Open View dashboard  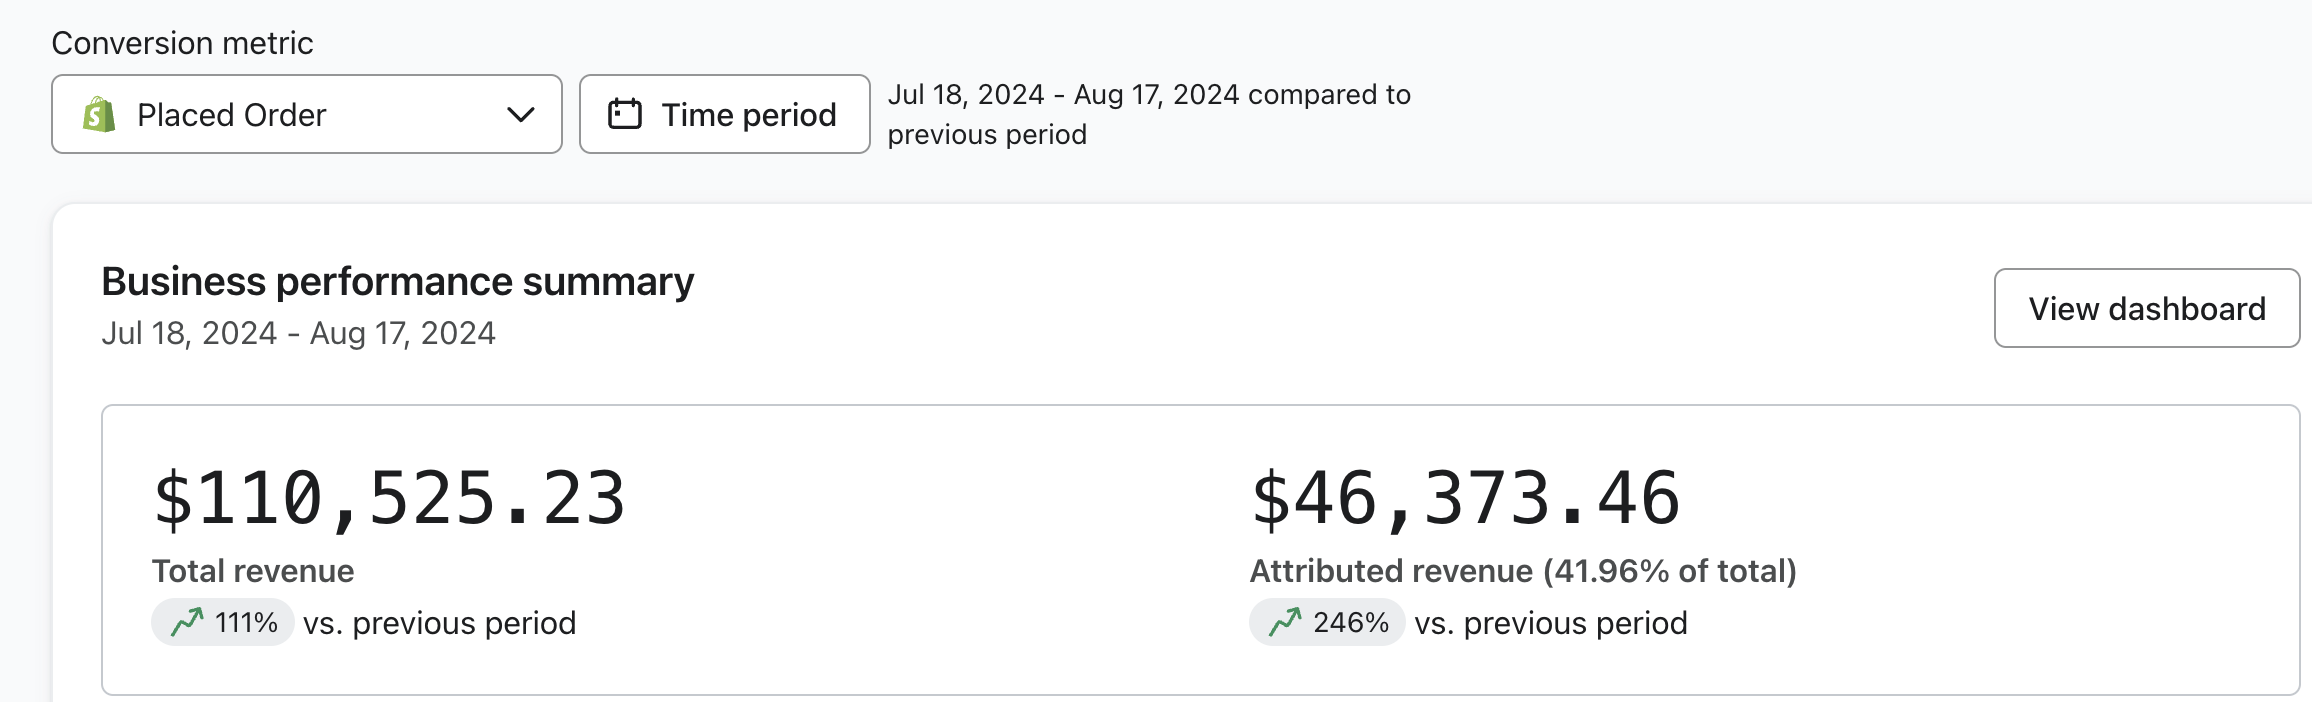(2146, 308)
